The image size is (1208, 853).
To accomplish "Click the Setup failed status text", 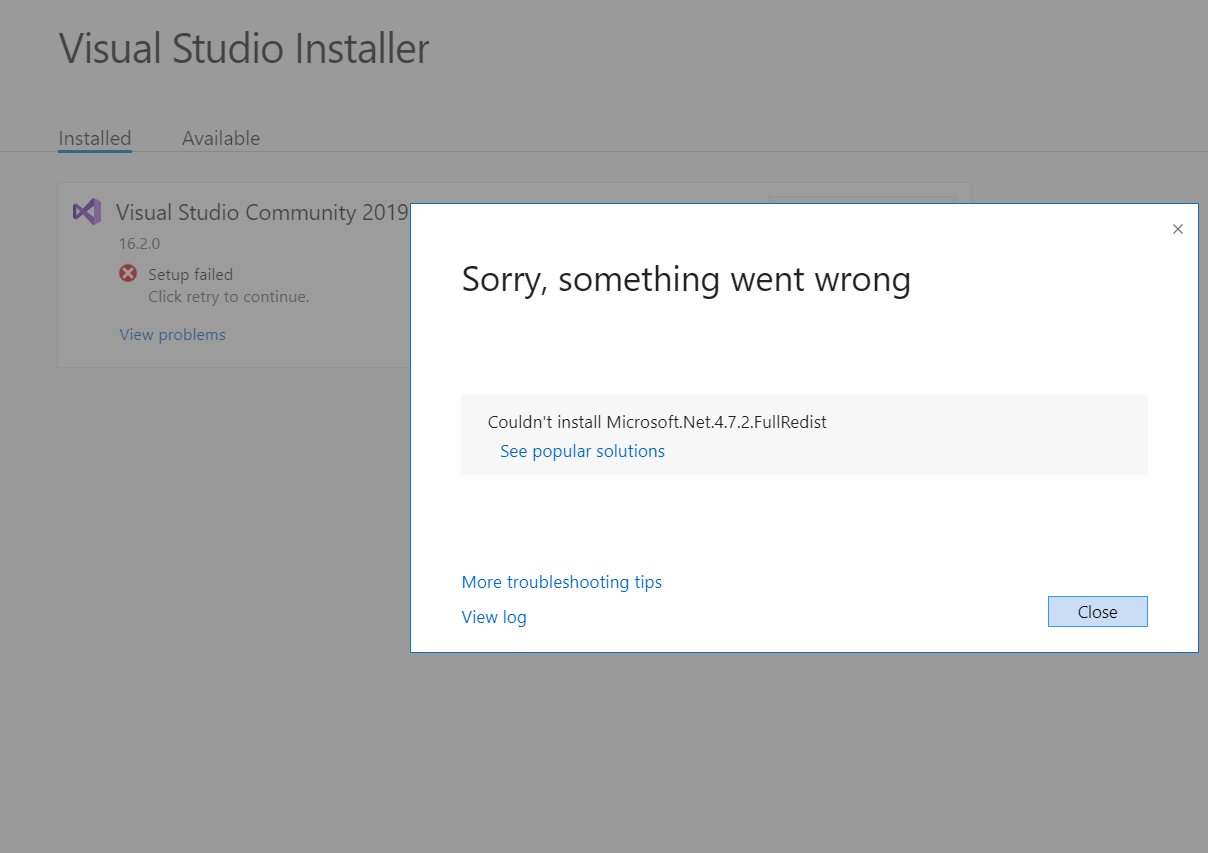I will (x=190, y=274).
